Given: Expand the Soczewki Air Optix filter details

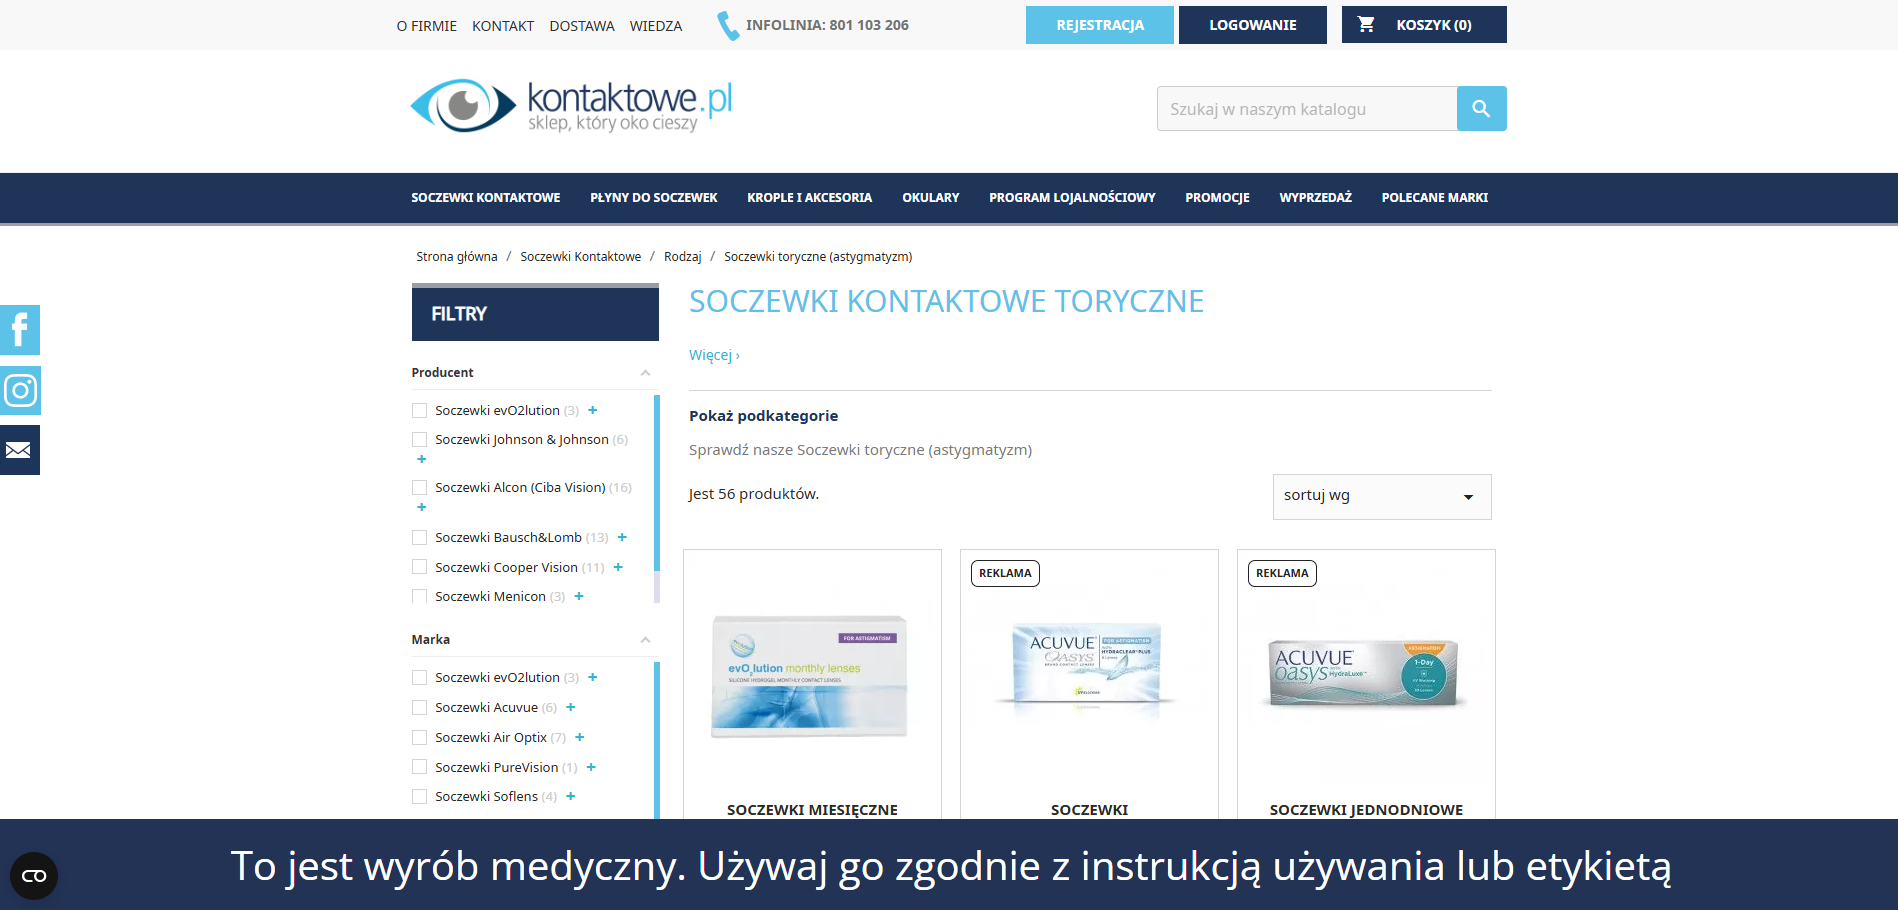Looking at the screenshot, I should [x=579, y=737].
